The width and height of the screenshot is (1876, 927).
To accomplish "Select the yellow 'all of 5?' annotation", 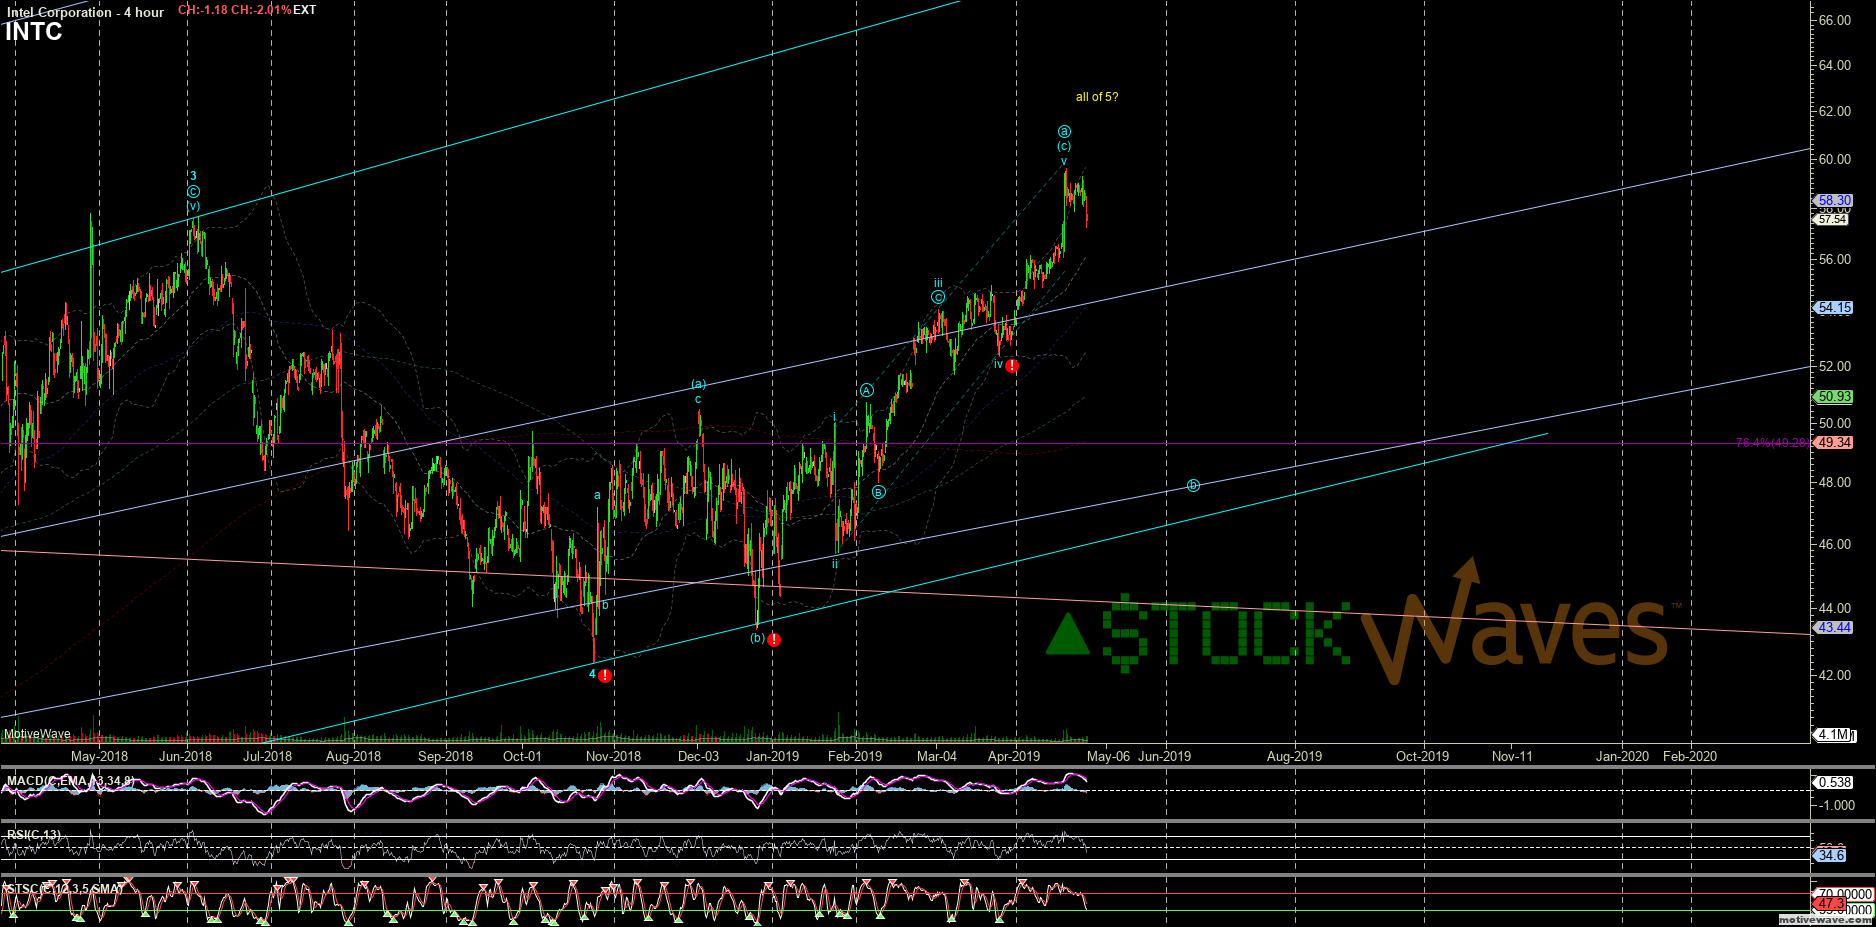I will [x=1097, y=97].
